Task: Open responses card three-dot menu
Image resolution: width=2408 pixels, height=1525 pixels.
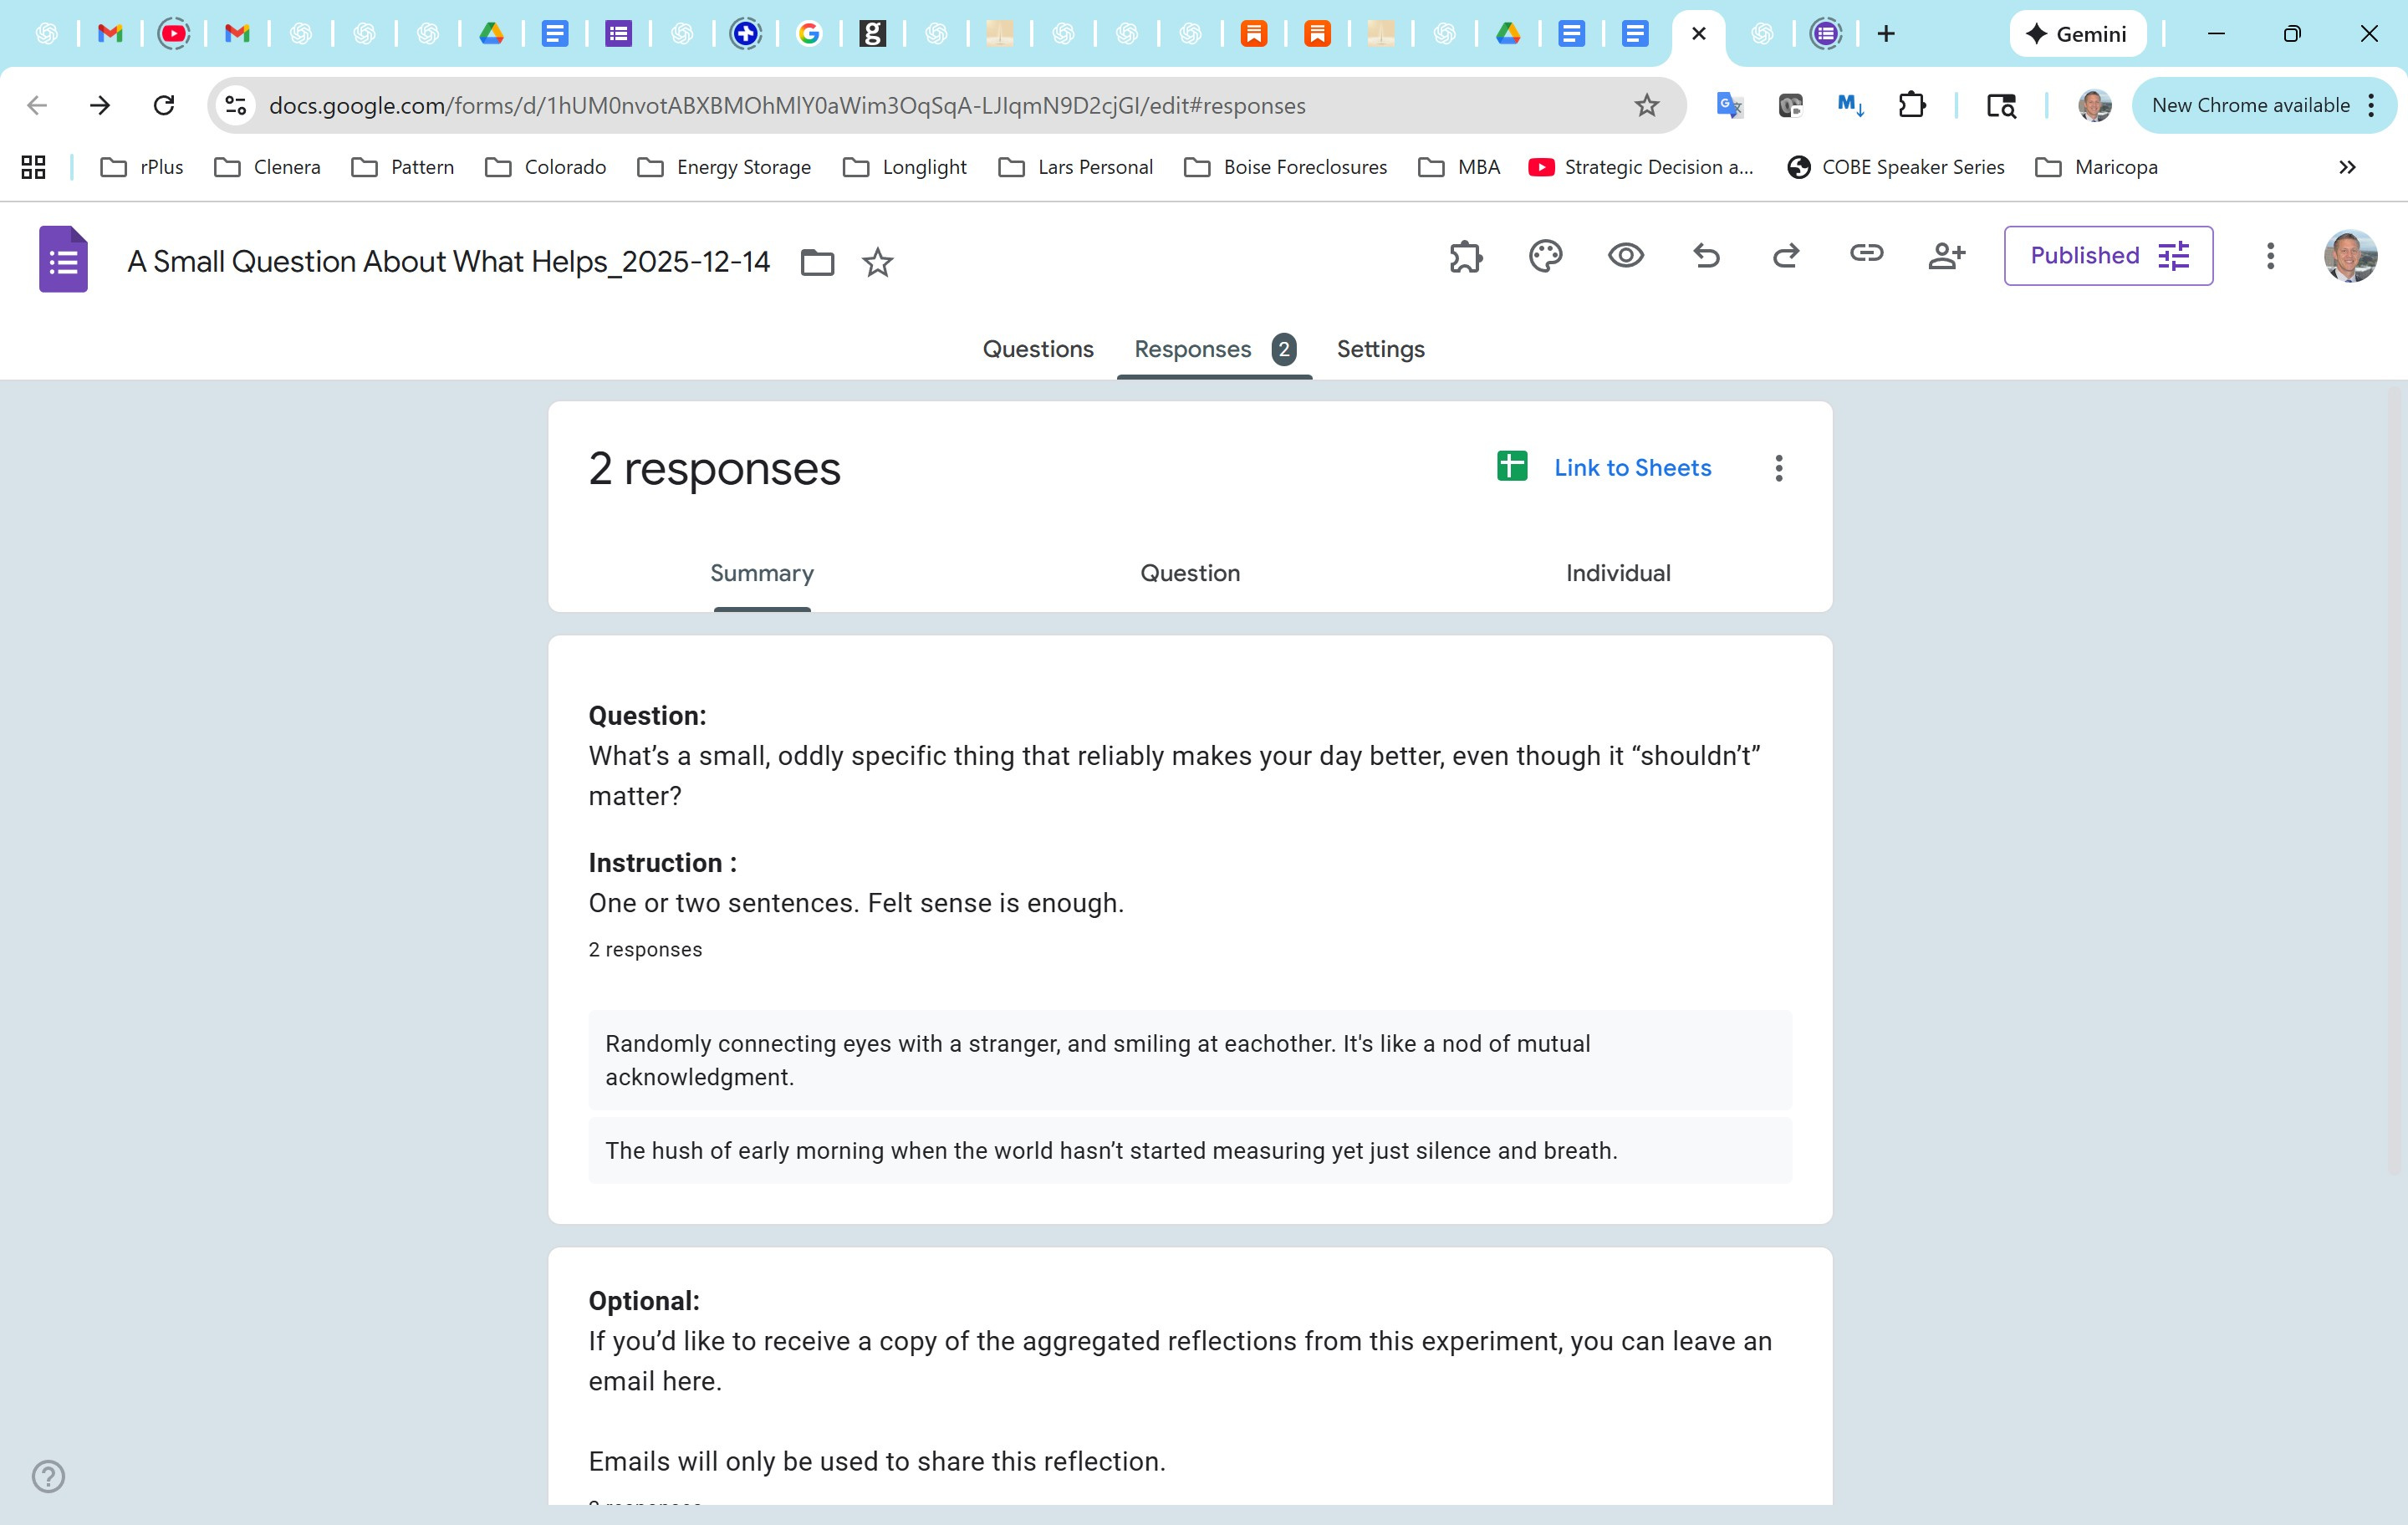Action: click(x=1778, y=468)
